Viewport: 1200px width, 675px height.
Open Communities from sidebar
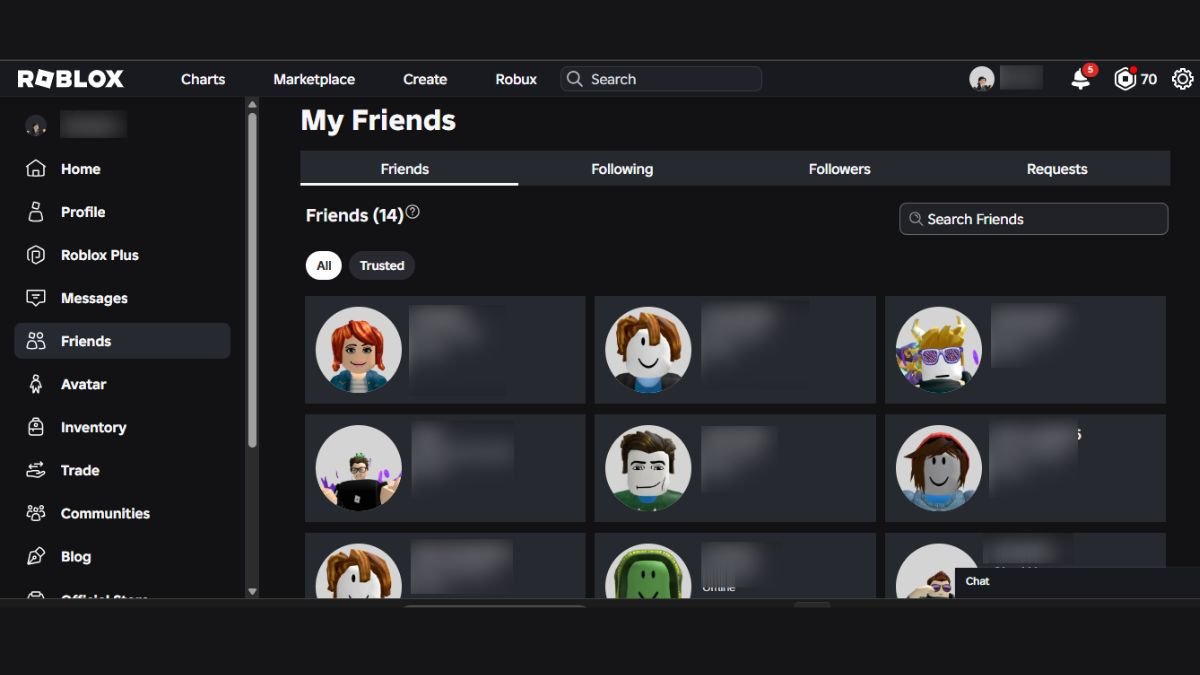point(105,513)
